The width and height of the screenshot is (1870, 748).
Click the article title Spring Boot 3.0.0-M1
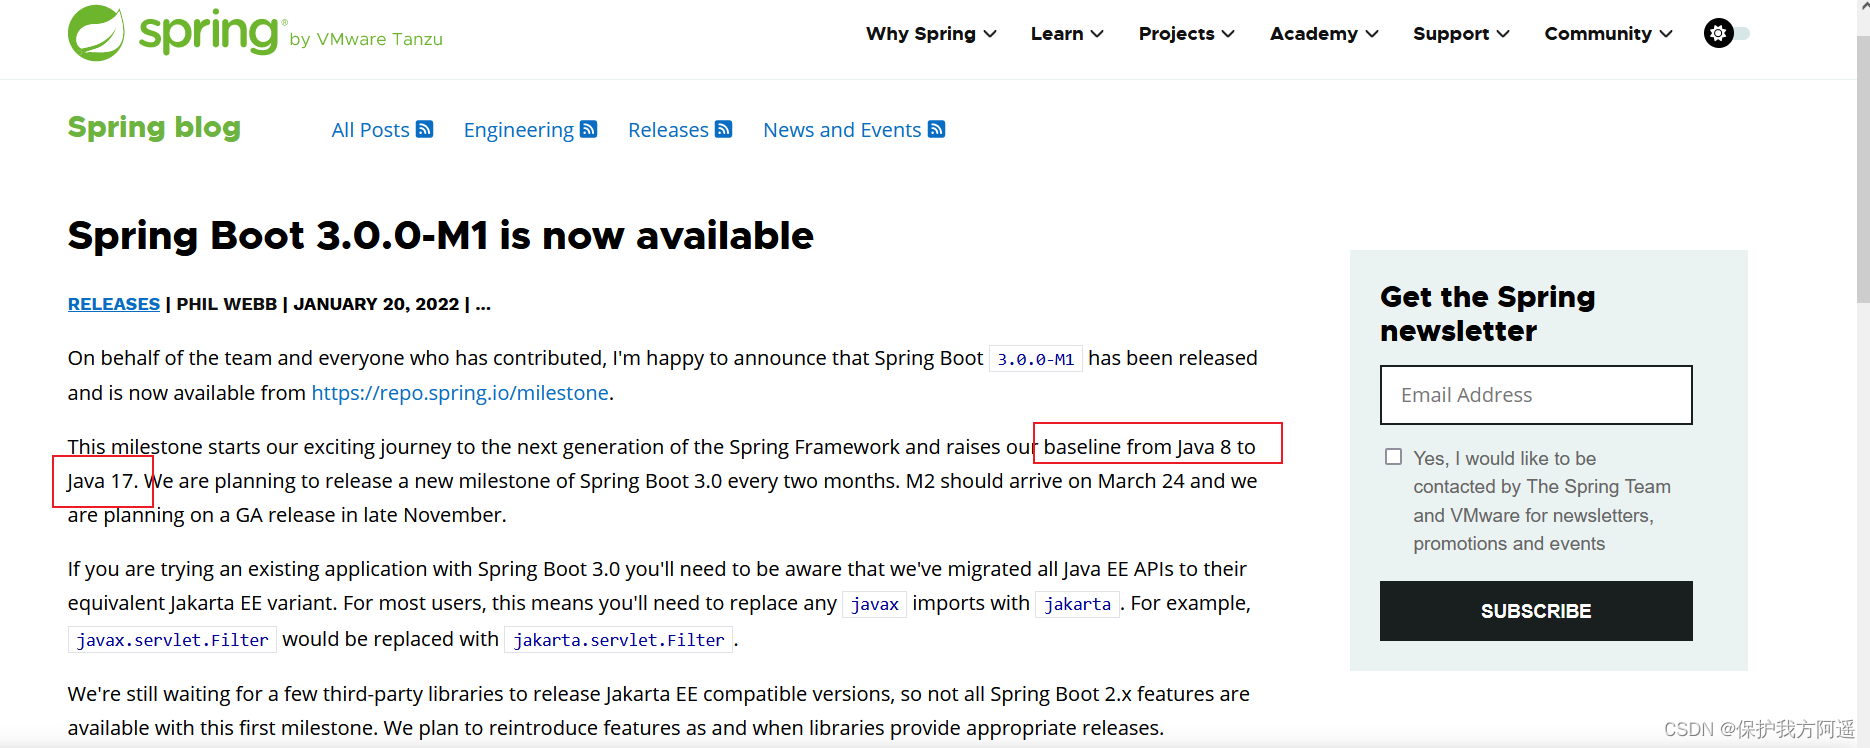tap(441, 236)
